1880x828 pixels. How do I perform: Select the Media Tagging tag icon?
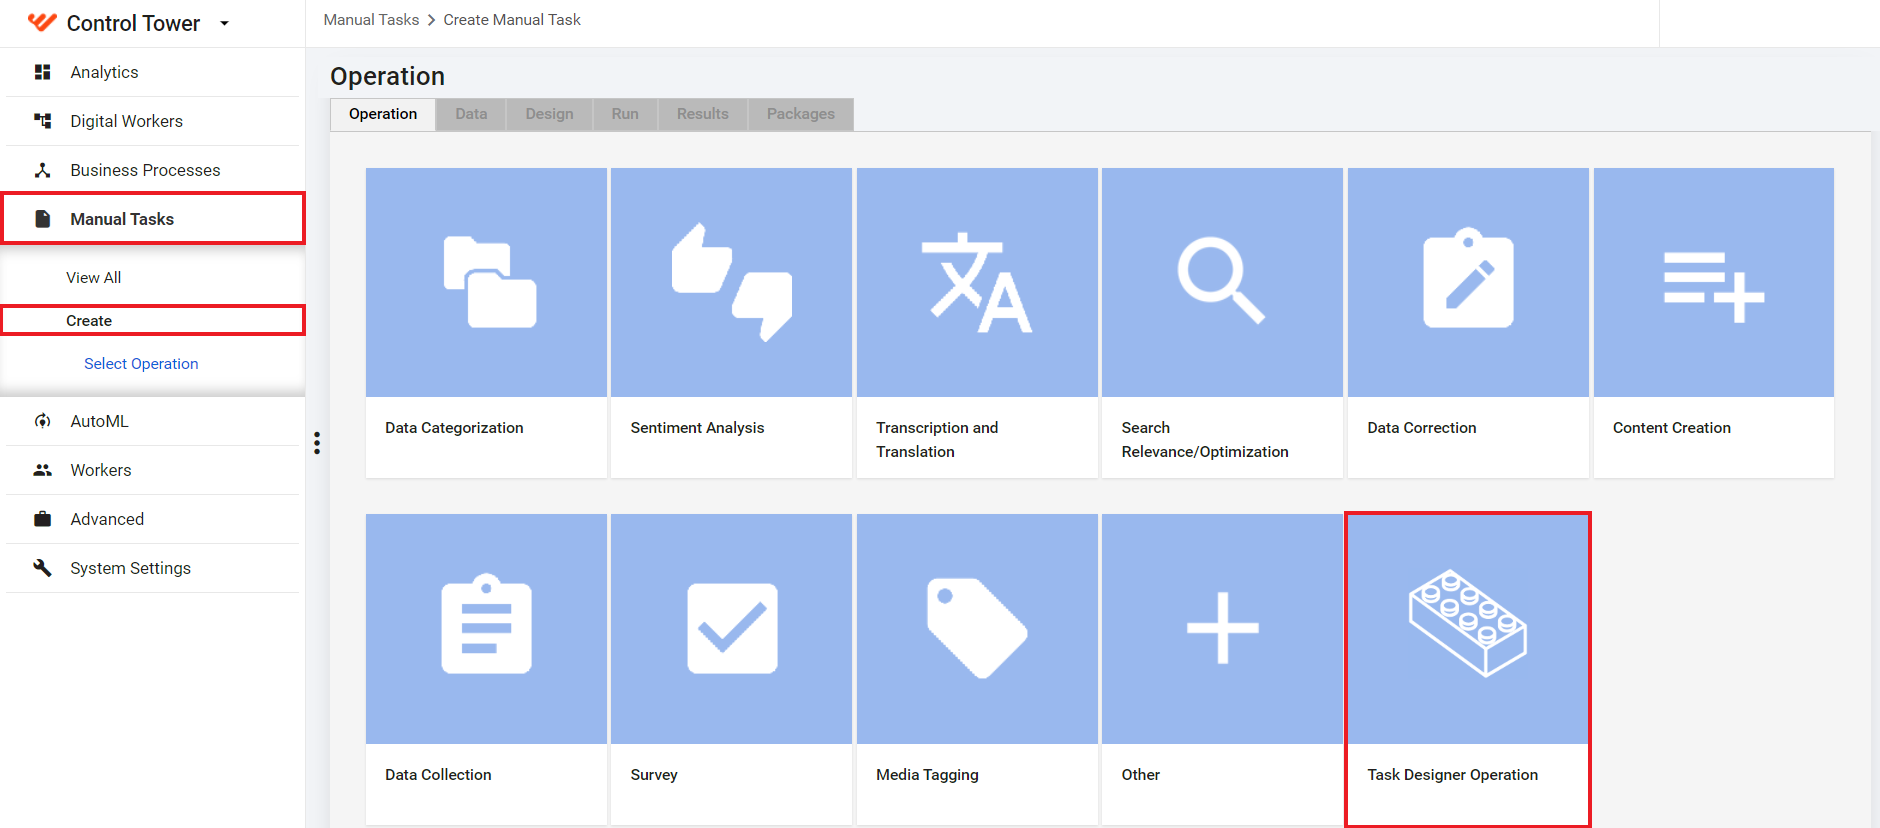tap(977, 628)
